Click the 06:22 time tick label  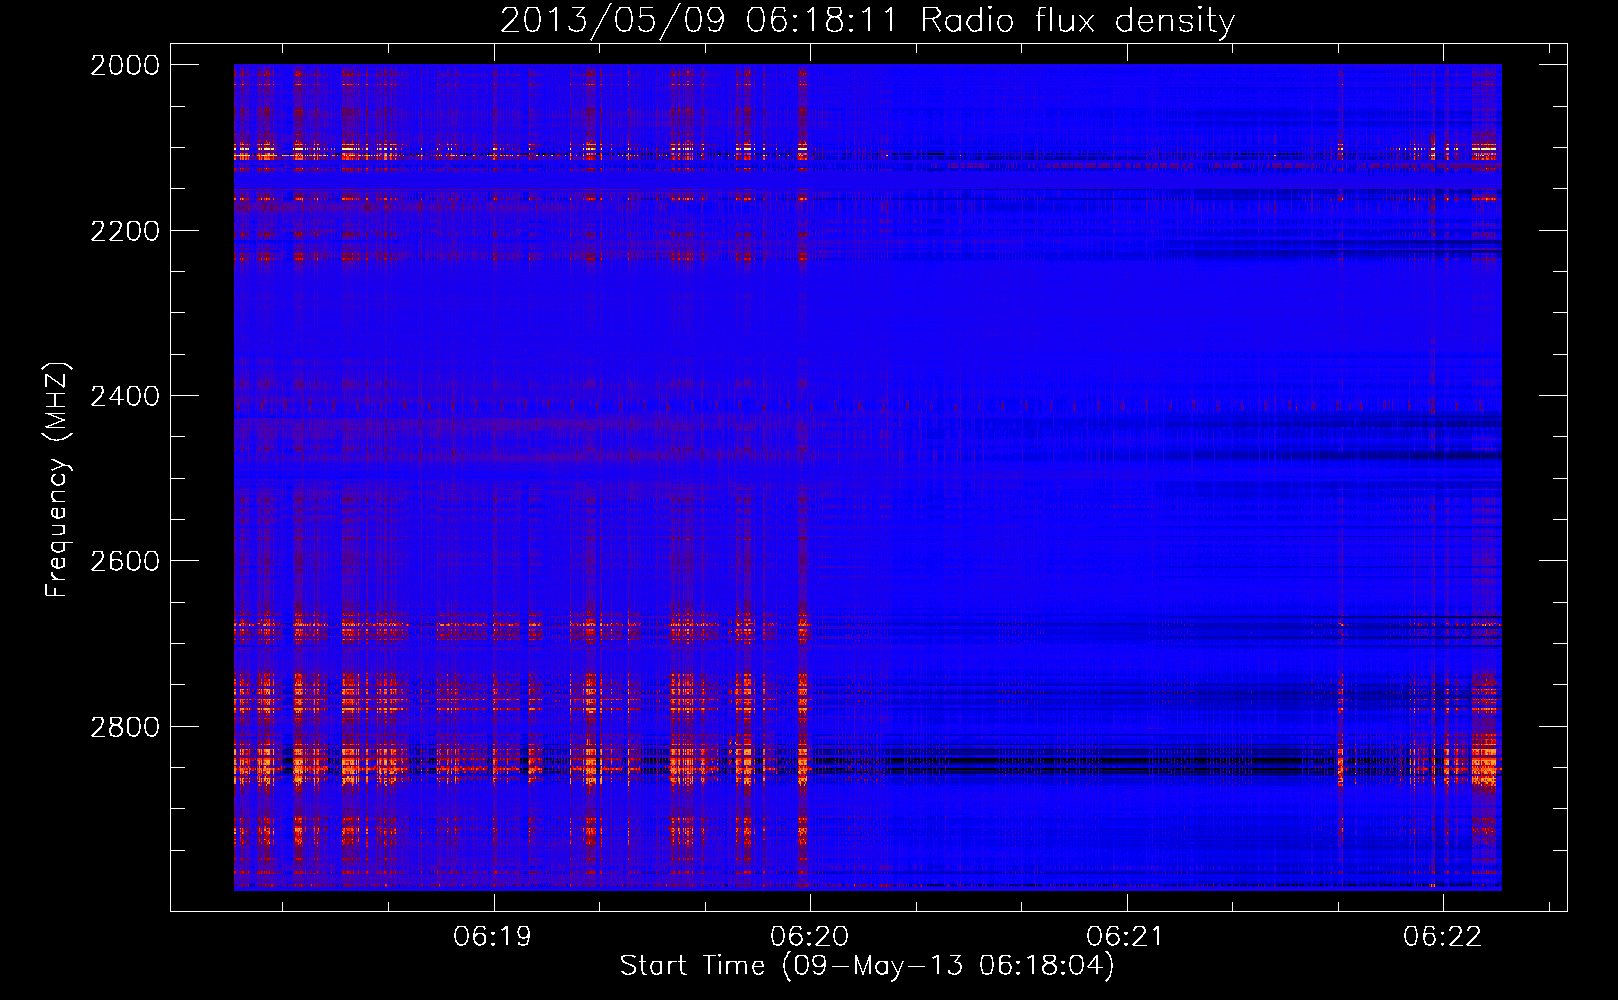coord(1443,937)
